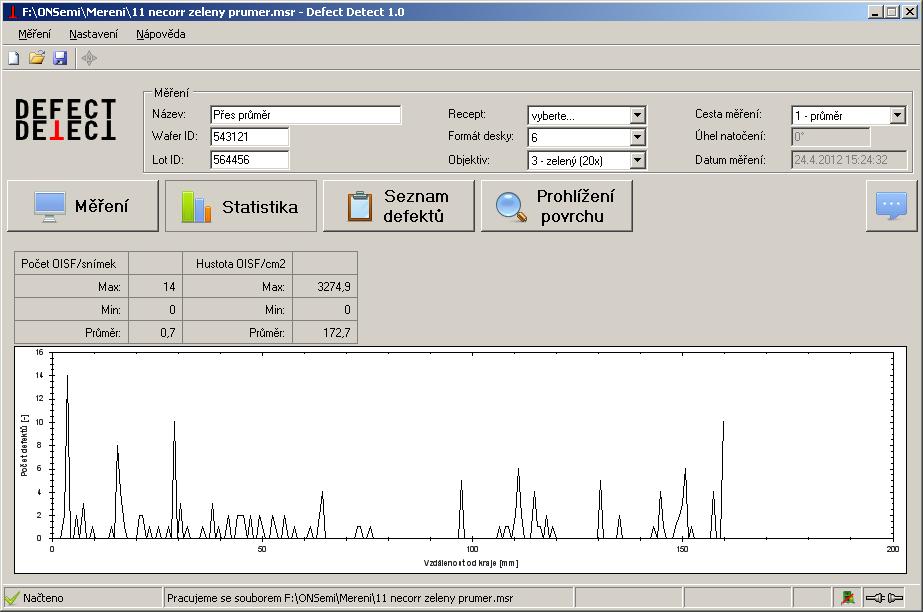
Task: Click the tallest chart peak reaching 14
Action: pyautogui.click(x=67, y=377)
